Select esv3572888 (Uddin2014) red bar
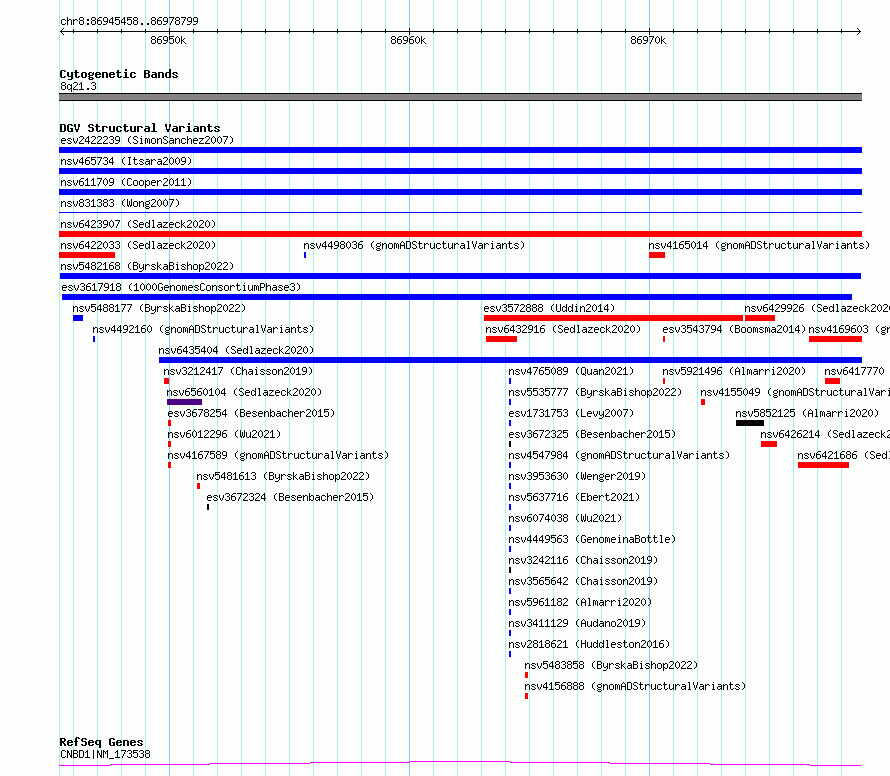The height and width of the screenshot is (776, 890). pyautogui.click(x=613, y=318)
